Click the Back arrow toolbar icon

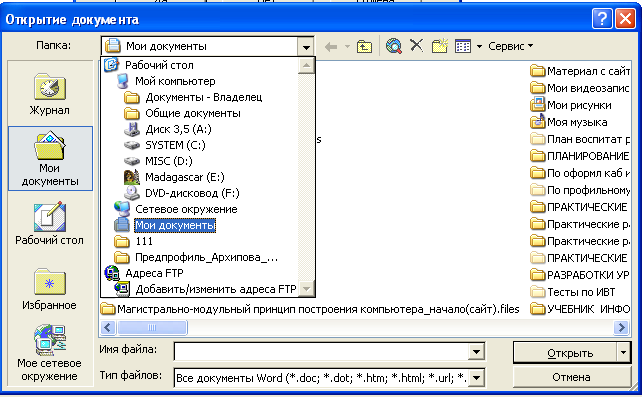tap(331, 47)
